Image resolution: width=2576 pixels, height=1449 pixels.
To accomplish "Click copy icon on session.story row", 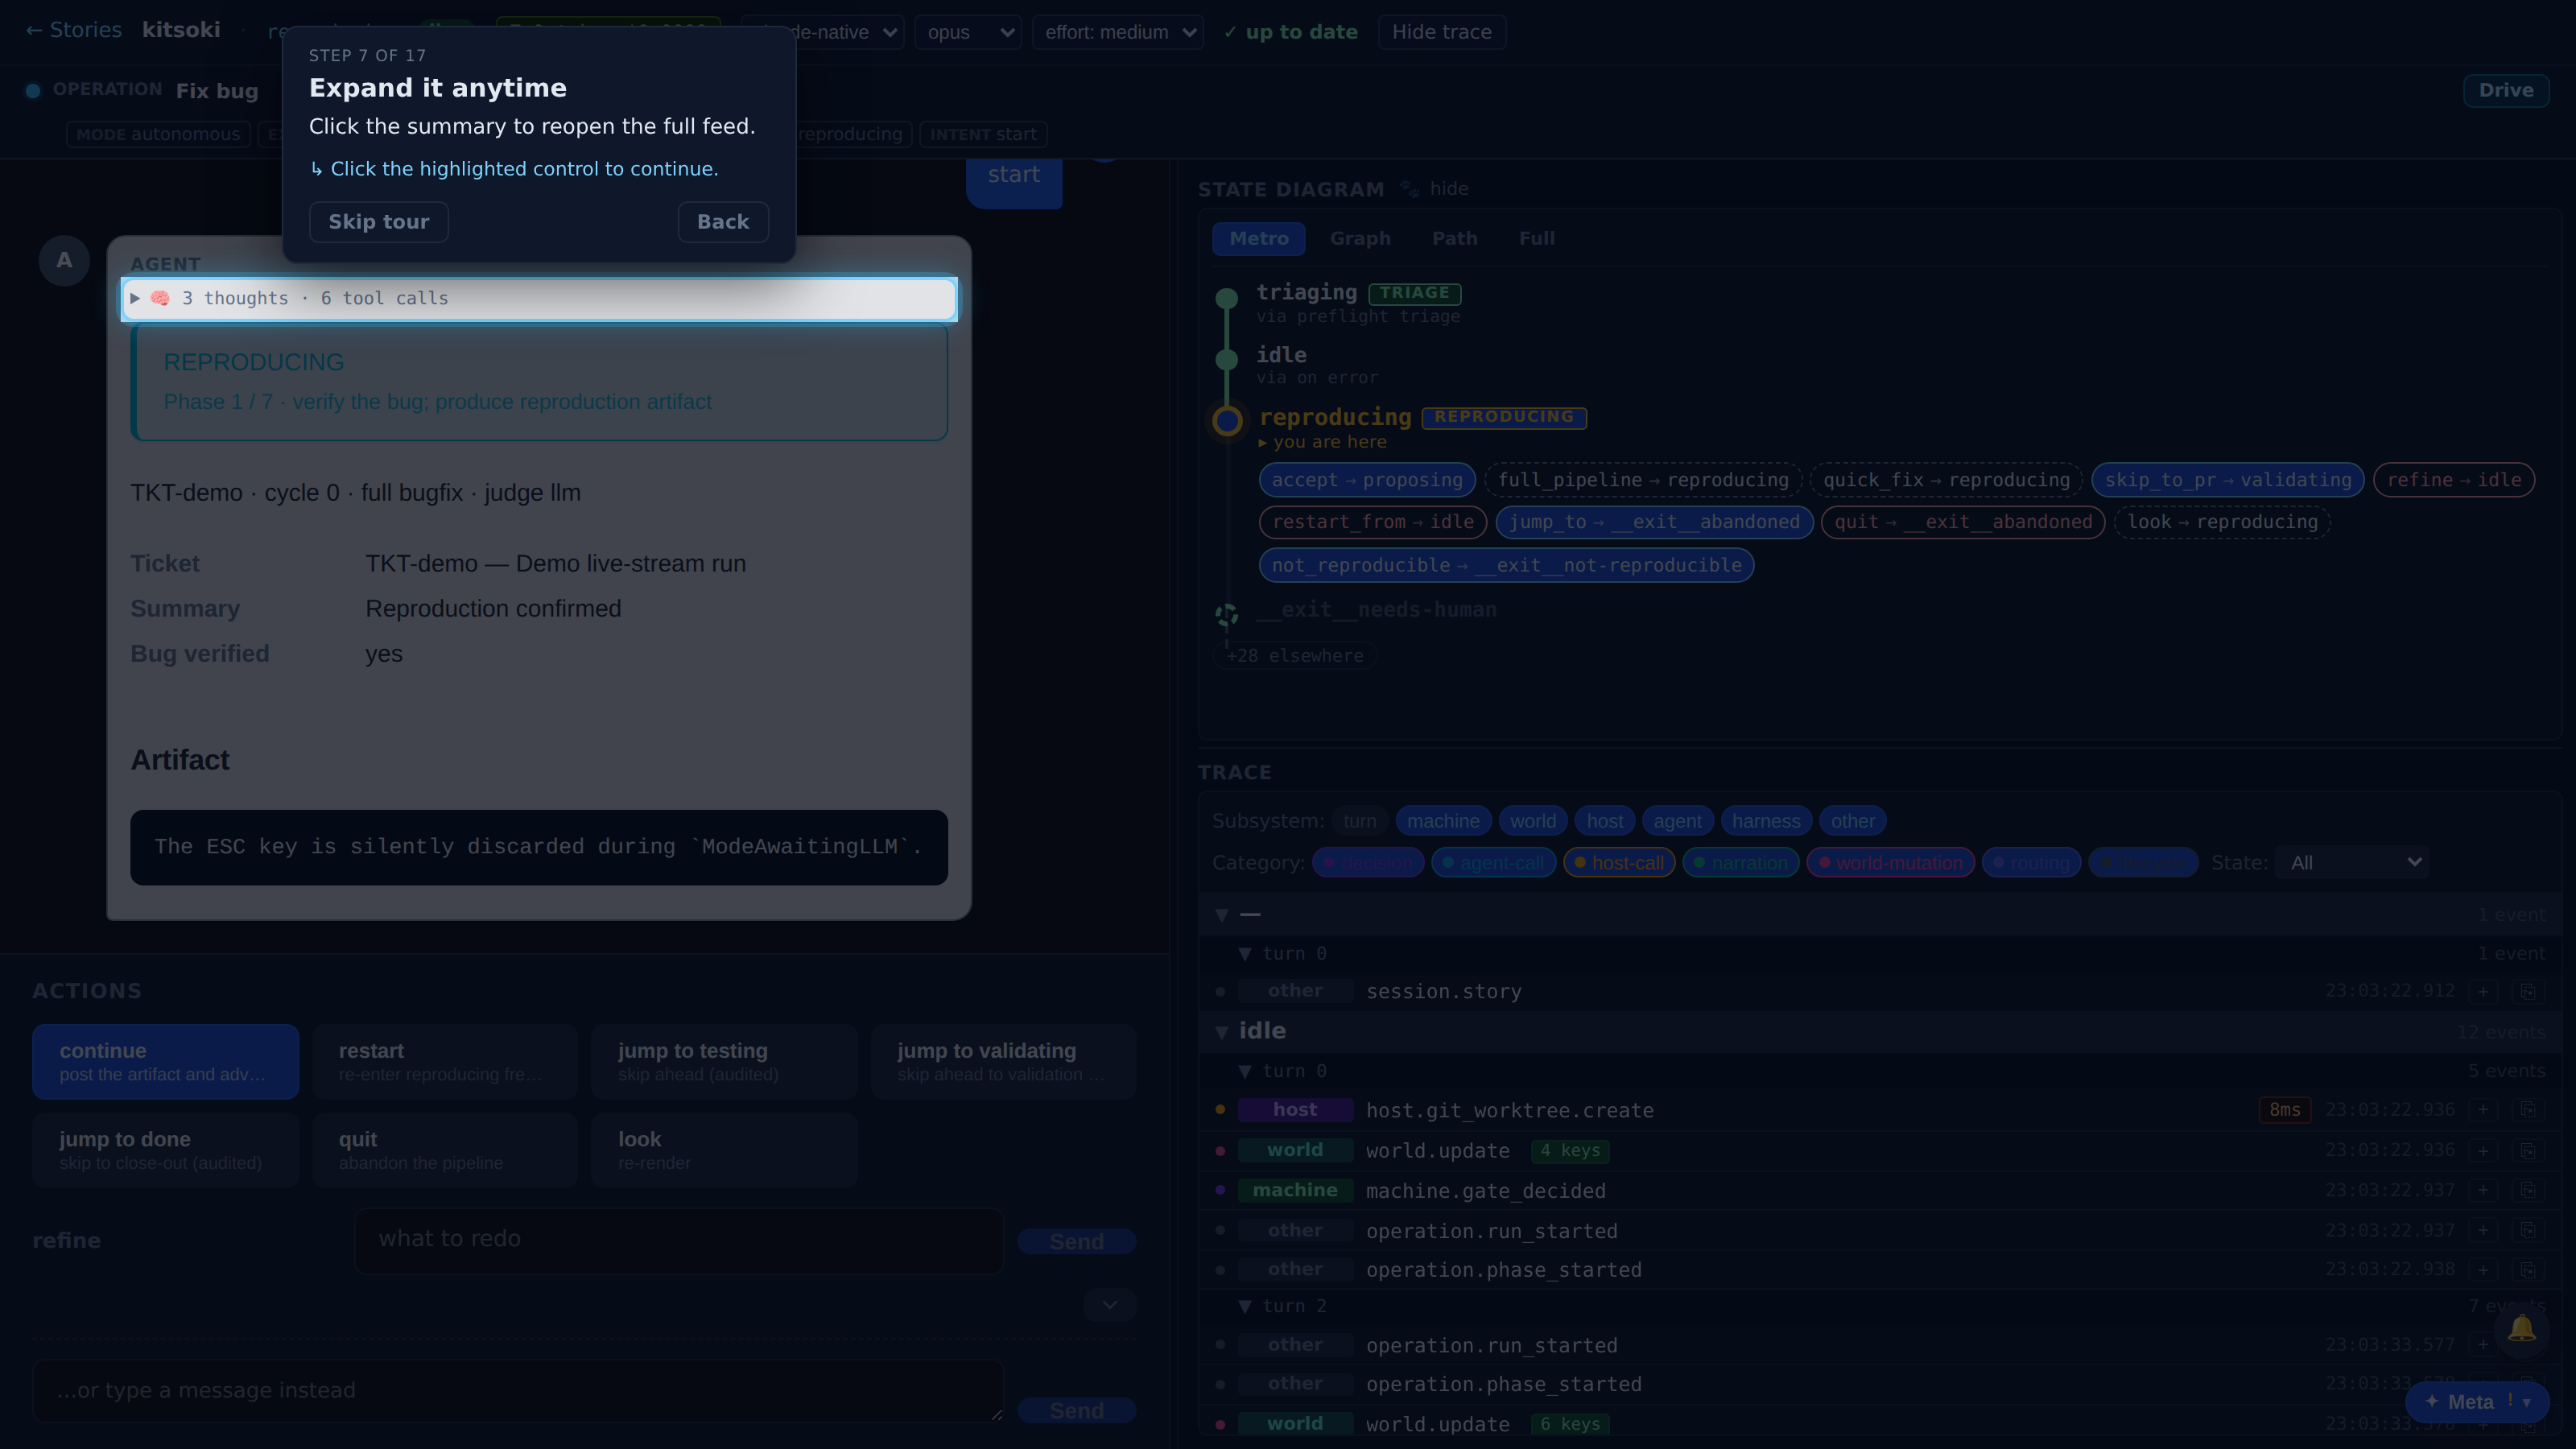I will pos(2527,991).
